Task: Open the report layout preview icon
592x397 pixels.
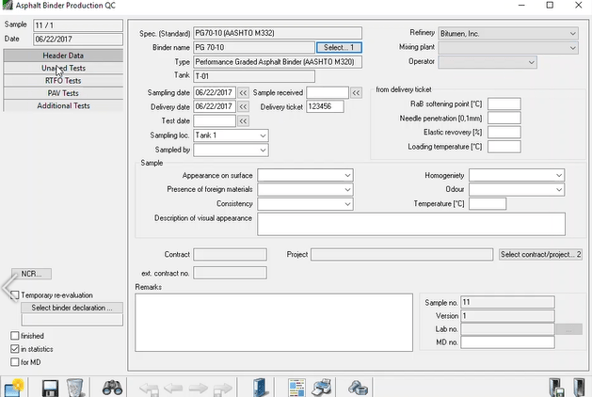Action: pyautogui.click(x=297, y=388)
